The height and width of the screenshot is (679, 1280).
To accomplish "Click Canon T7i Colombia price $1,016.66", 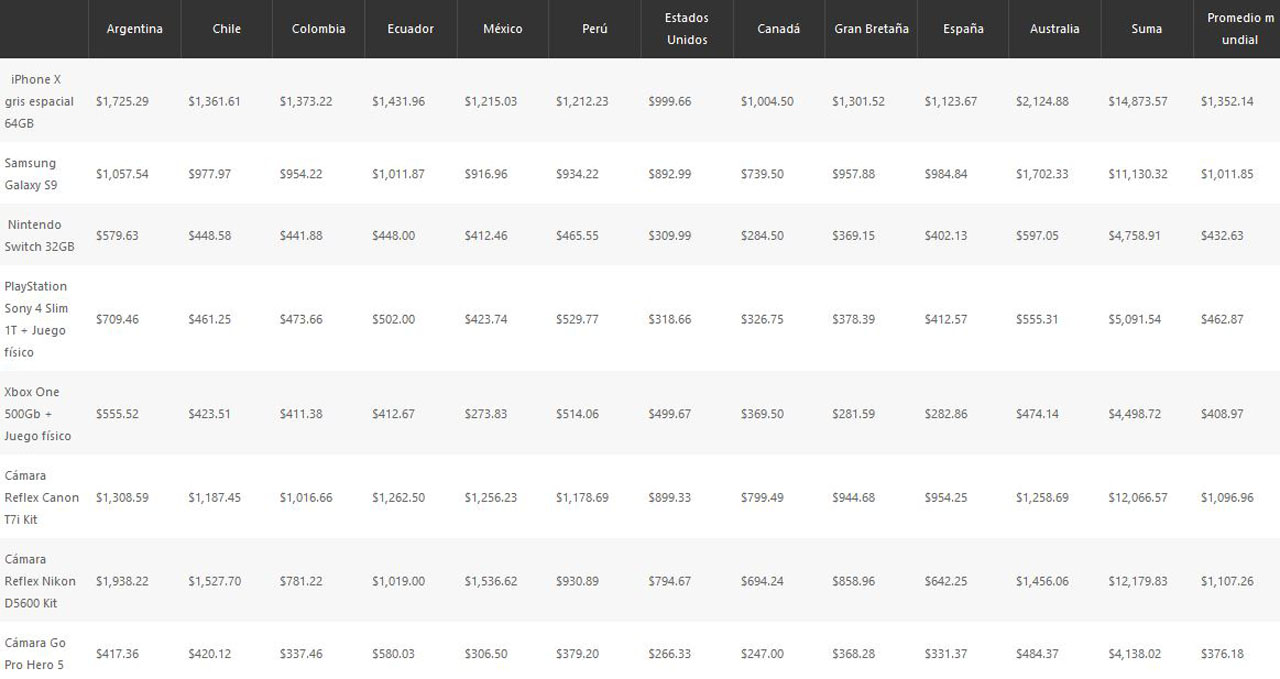I will 306,498.
